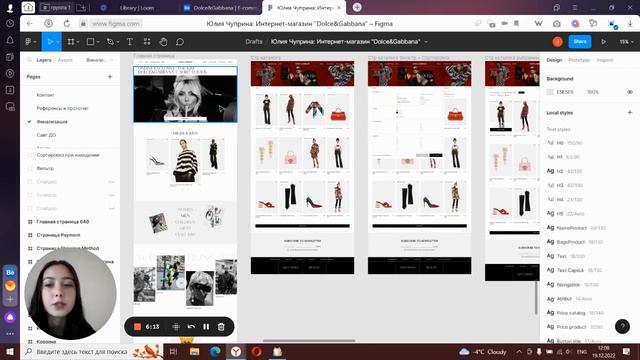This screenshot has height=360, width=640.
Task: Restart recording with the undo arrow
Action: 191,327
